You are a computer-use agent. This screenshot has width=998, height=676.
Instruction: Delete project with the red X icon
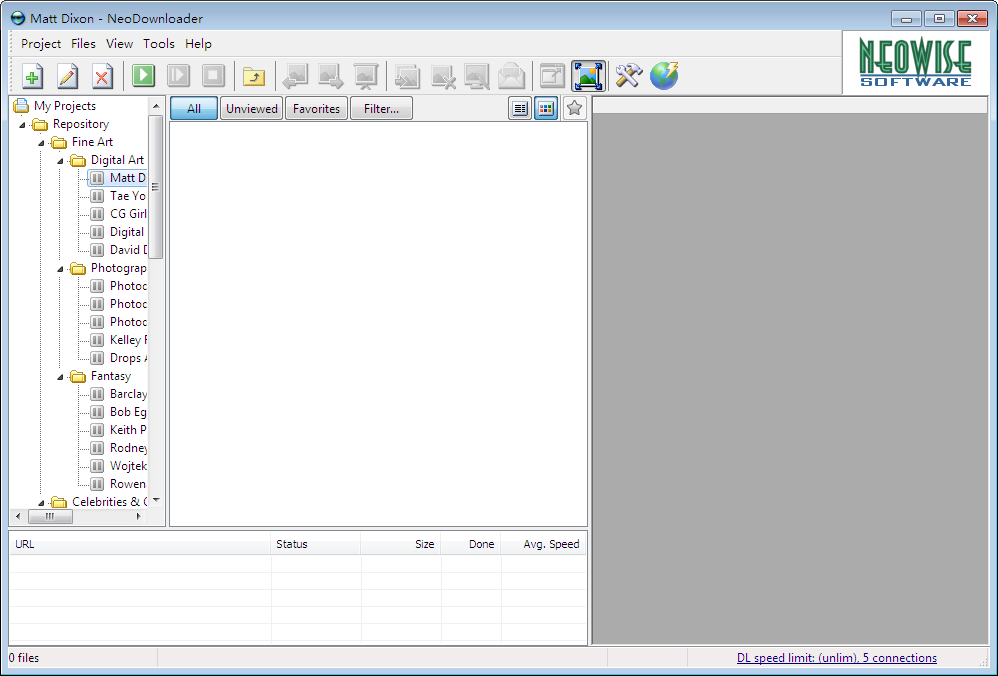102,76
